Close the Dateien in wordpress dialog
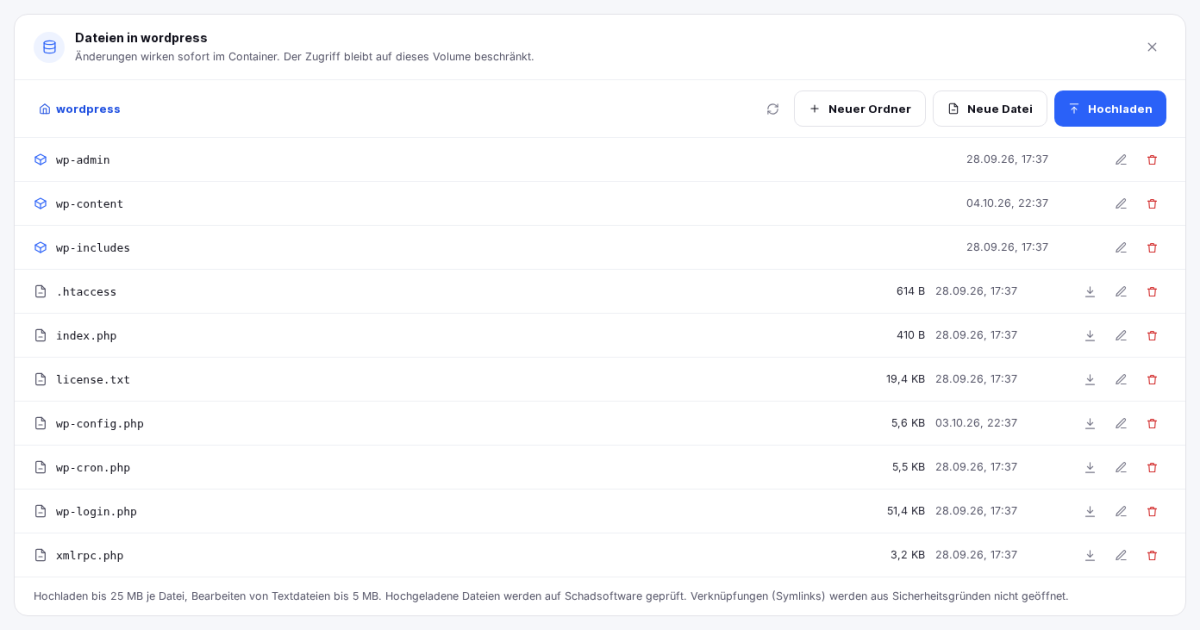The image size is (1200, 630). click(1152, 47)
